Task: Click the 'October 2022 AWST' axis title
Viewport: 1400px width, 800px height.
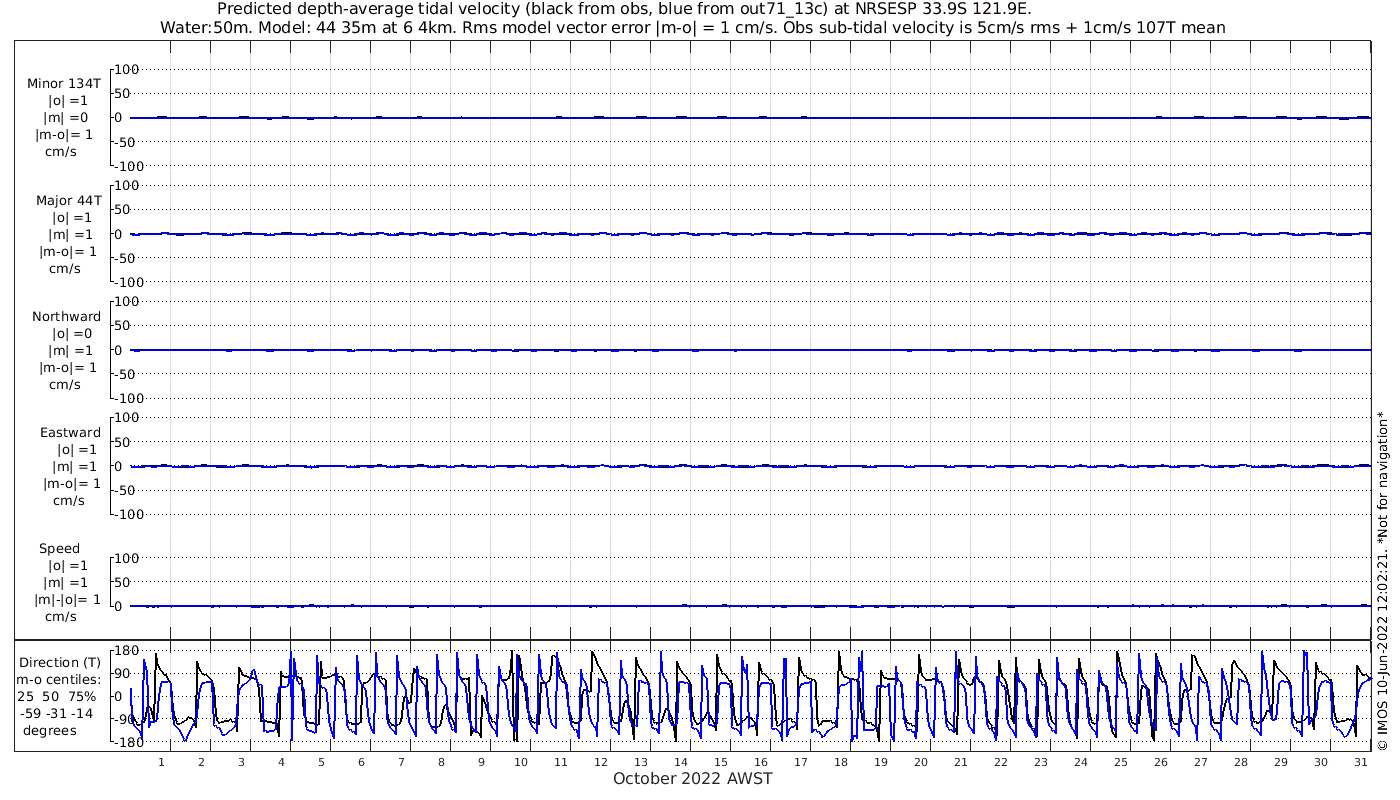Action: coord(693,778)
